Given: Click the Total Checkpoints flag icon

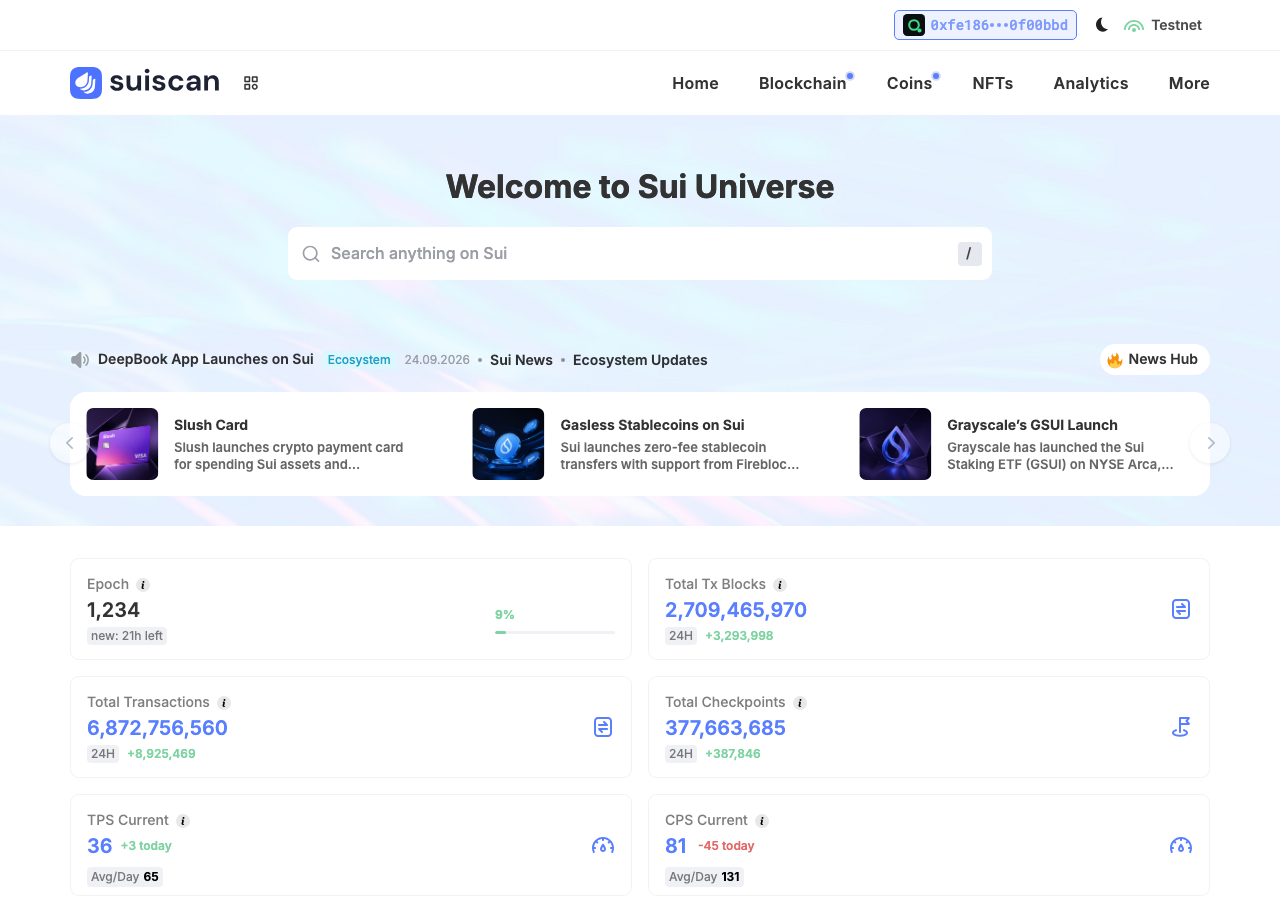Looking at the screenshot, I should (x=1181, y=727).
